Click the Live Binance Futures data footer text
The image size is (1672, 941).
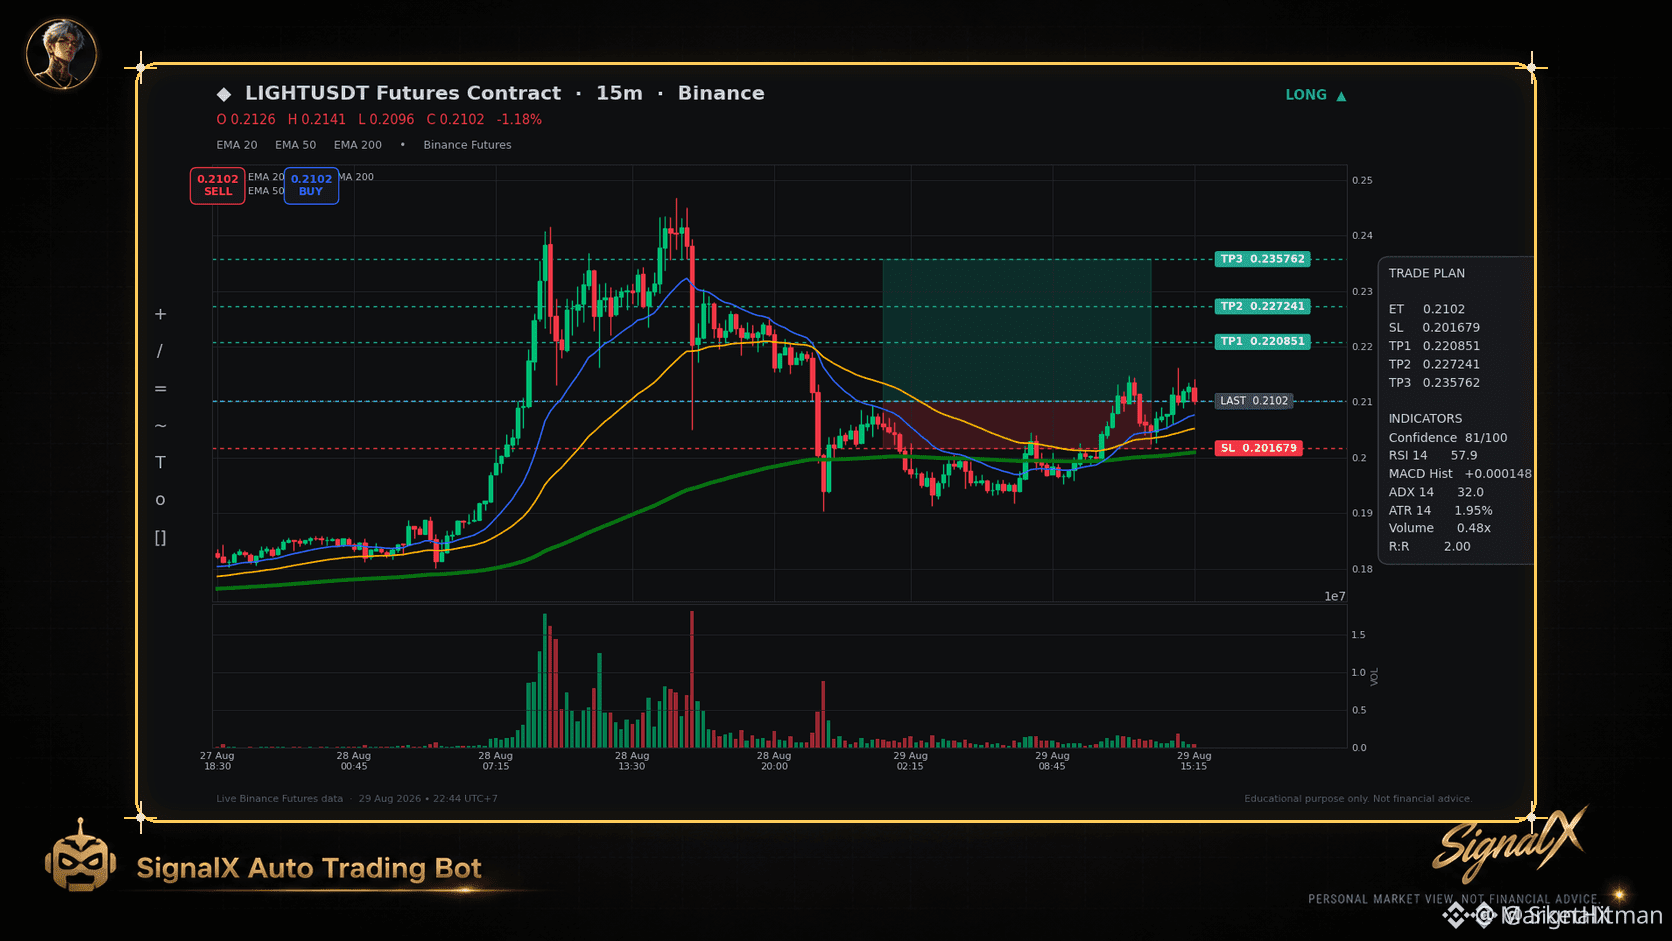click(x=279, y=799)
